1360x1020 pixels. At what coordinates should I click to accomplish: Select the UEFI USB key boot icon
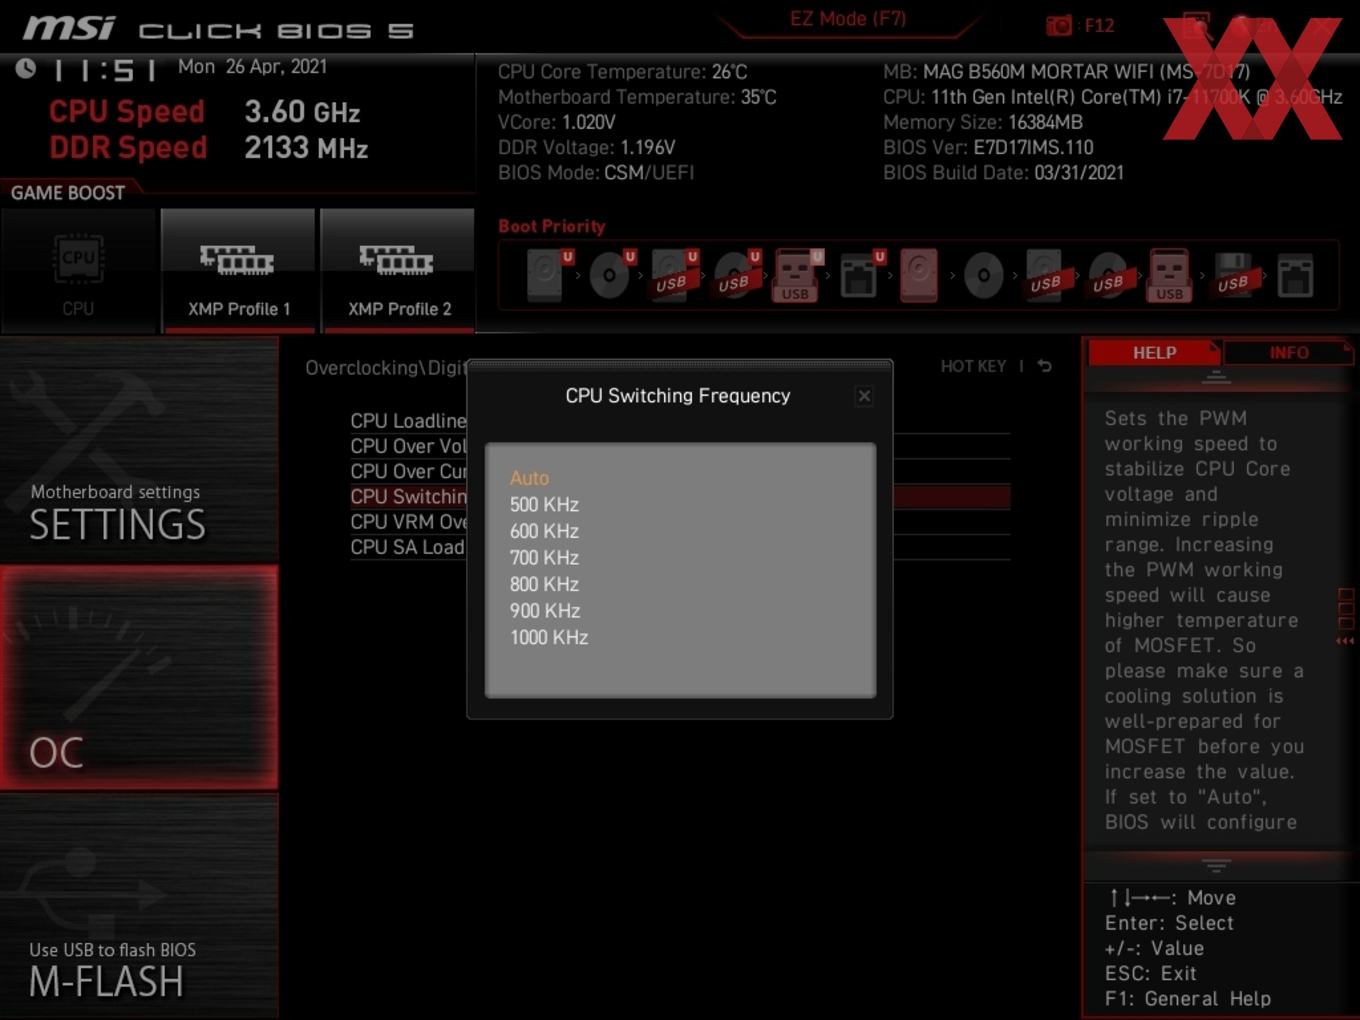click(x=796, y=275)
